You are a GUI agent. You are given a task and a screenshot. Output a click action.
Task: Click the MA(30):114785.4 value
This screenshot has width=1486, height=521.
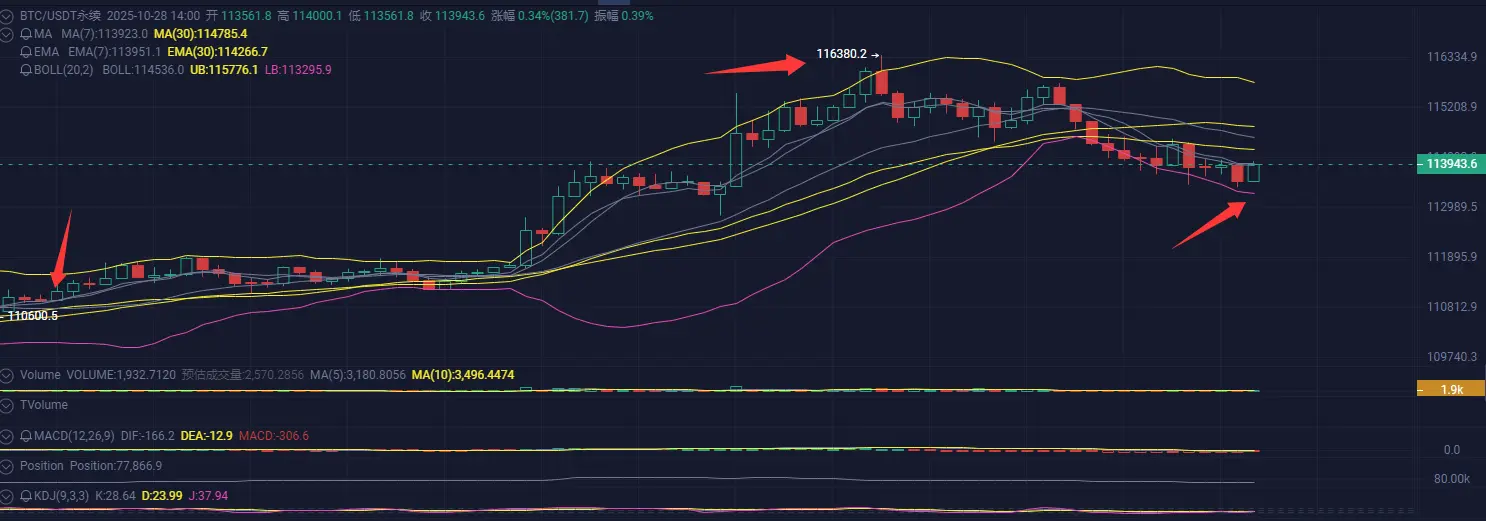[200, 35]
